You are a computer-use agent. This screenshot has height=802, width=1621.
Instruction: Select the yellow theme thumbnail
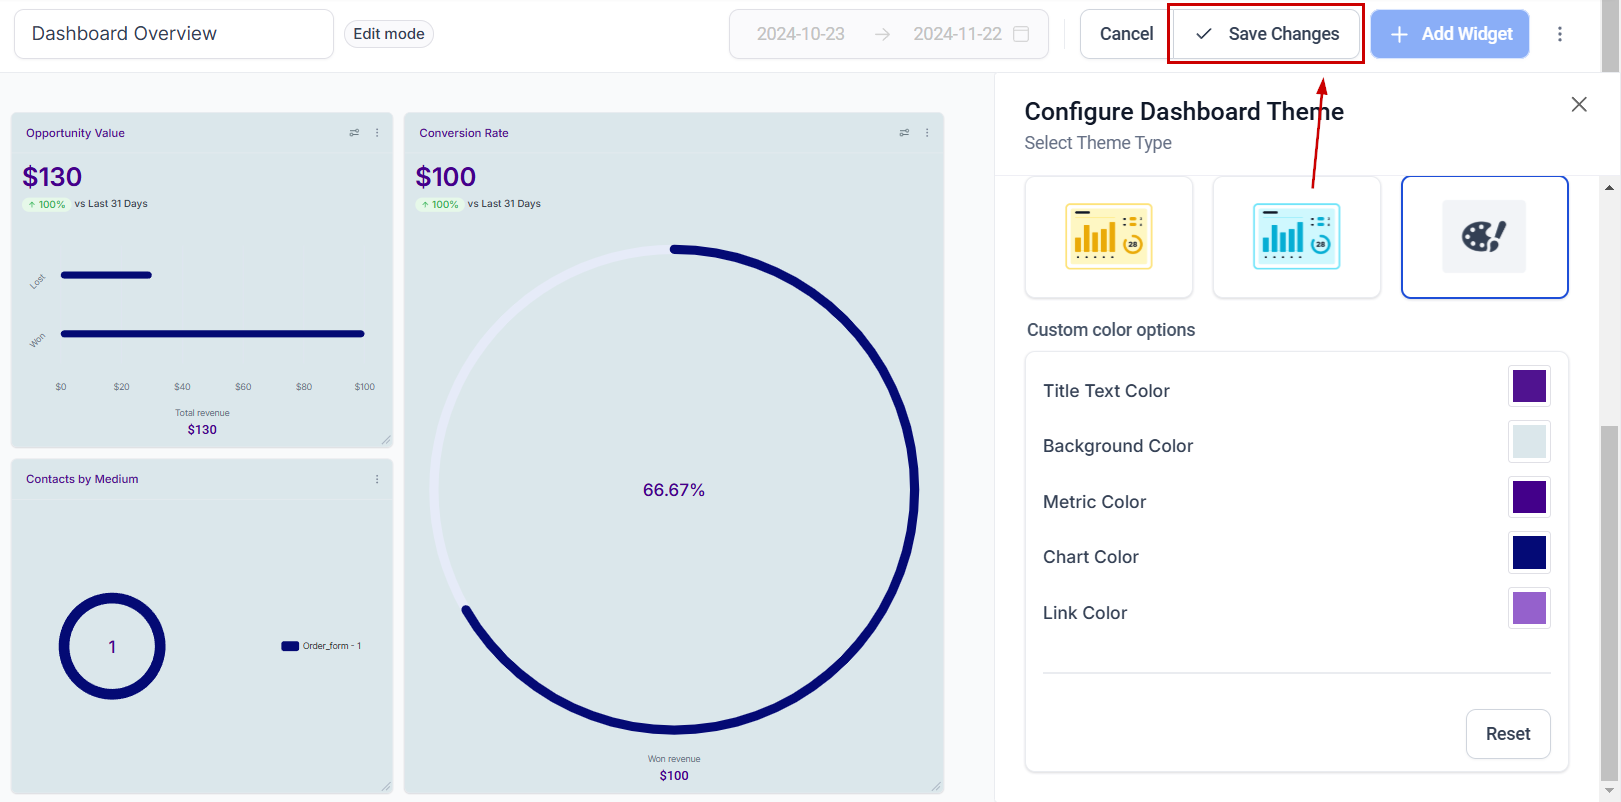tap(1109, 237)
